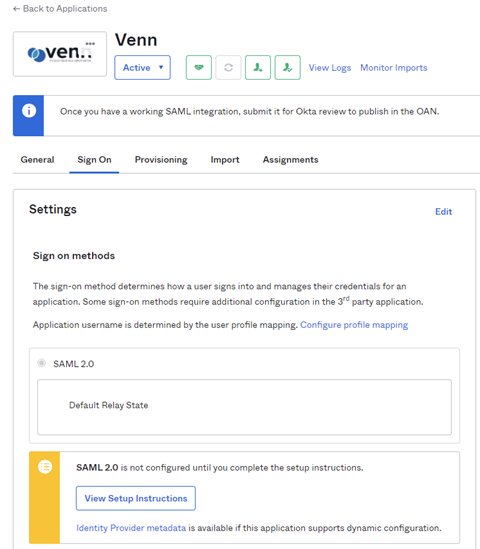Click the assign user icon with plus arrow

[x=258, y=67]
